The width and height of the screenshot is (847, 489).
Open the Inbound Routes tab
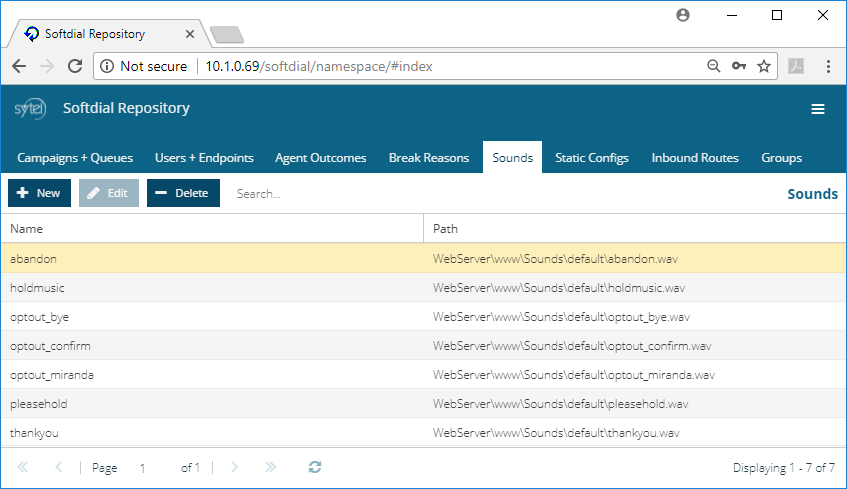point(695,158)
